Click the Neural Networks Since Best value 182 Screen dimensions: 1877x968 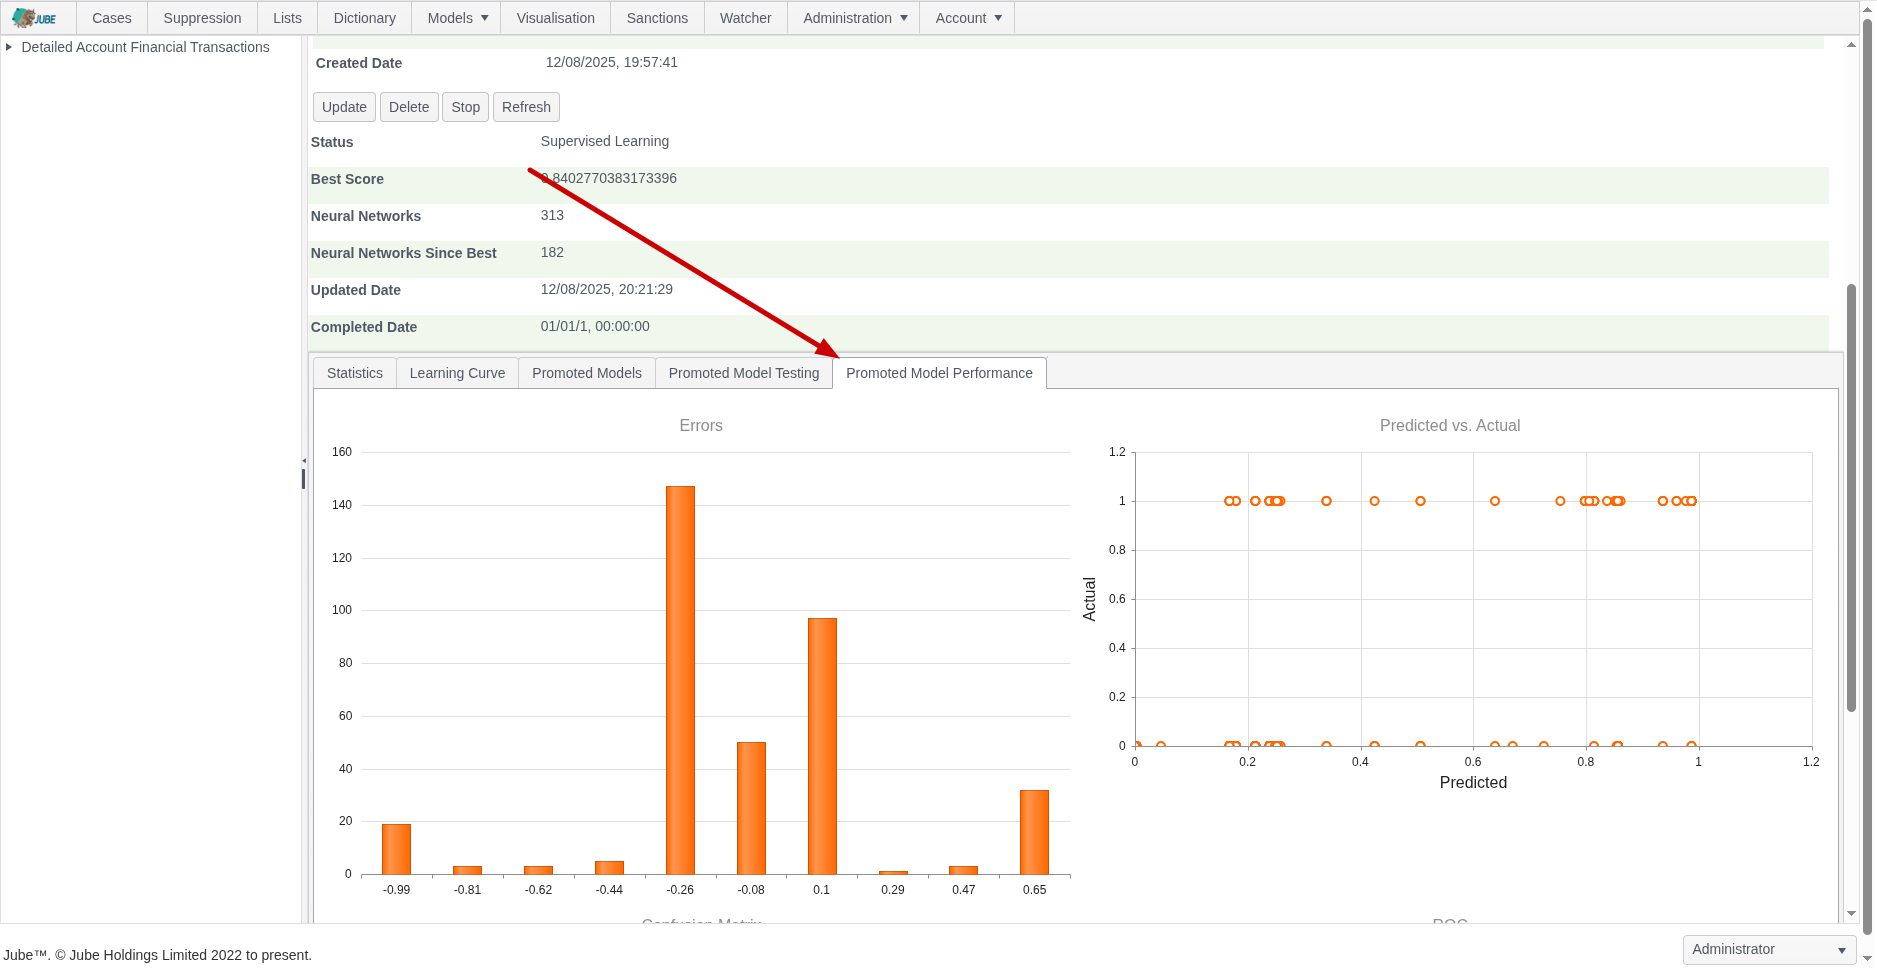552,252
